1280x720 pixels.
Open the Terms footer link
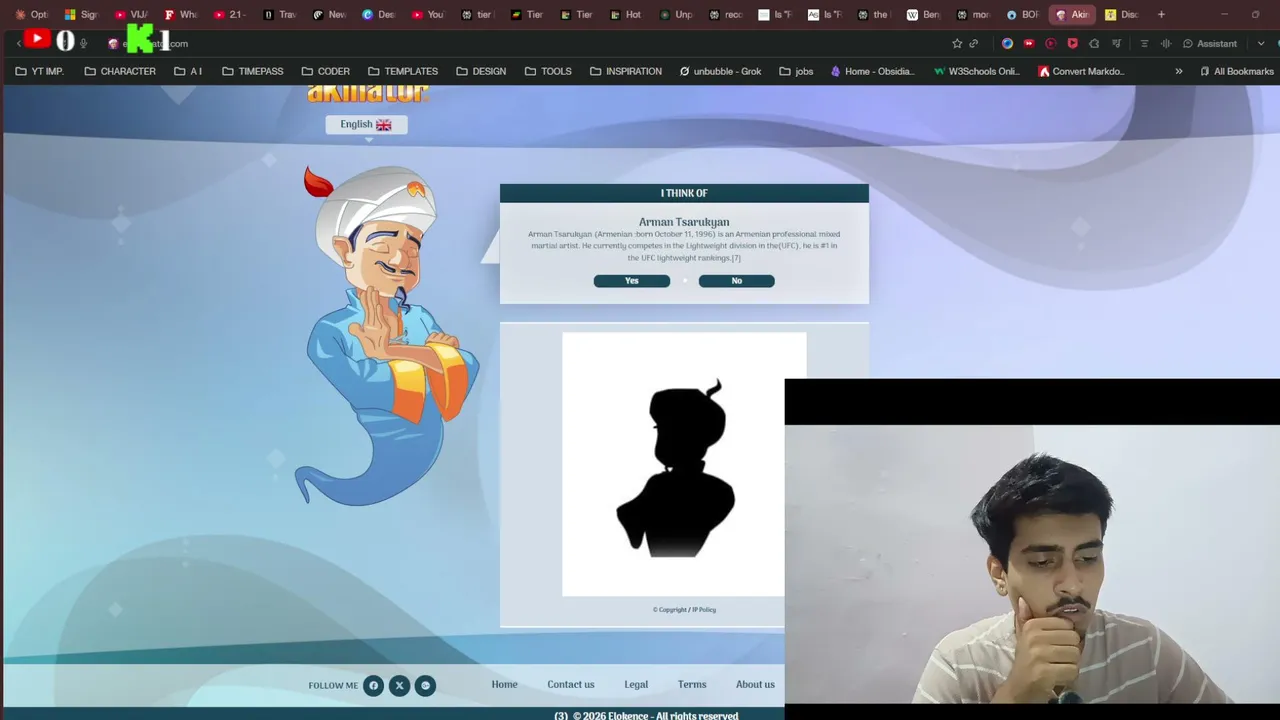click(x=692, y=685)
